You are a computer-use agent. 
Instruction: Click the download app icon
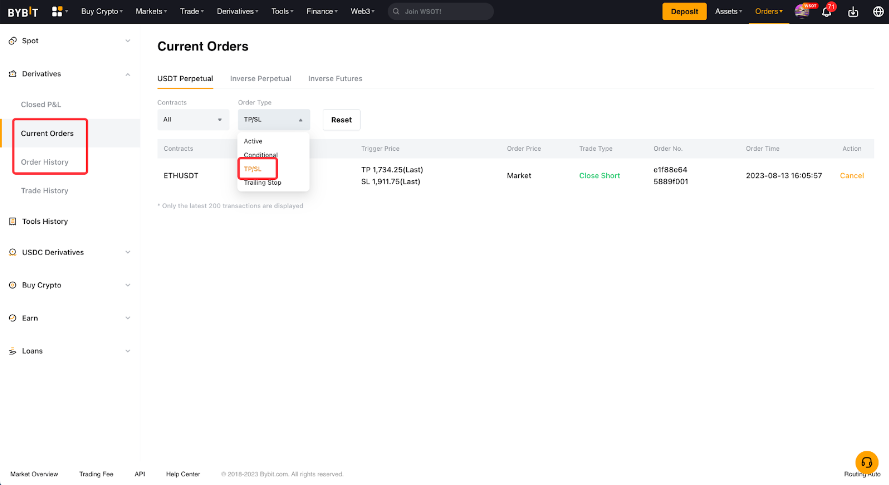(853, 12)
